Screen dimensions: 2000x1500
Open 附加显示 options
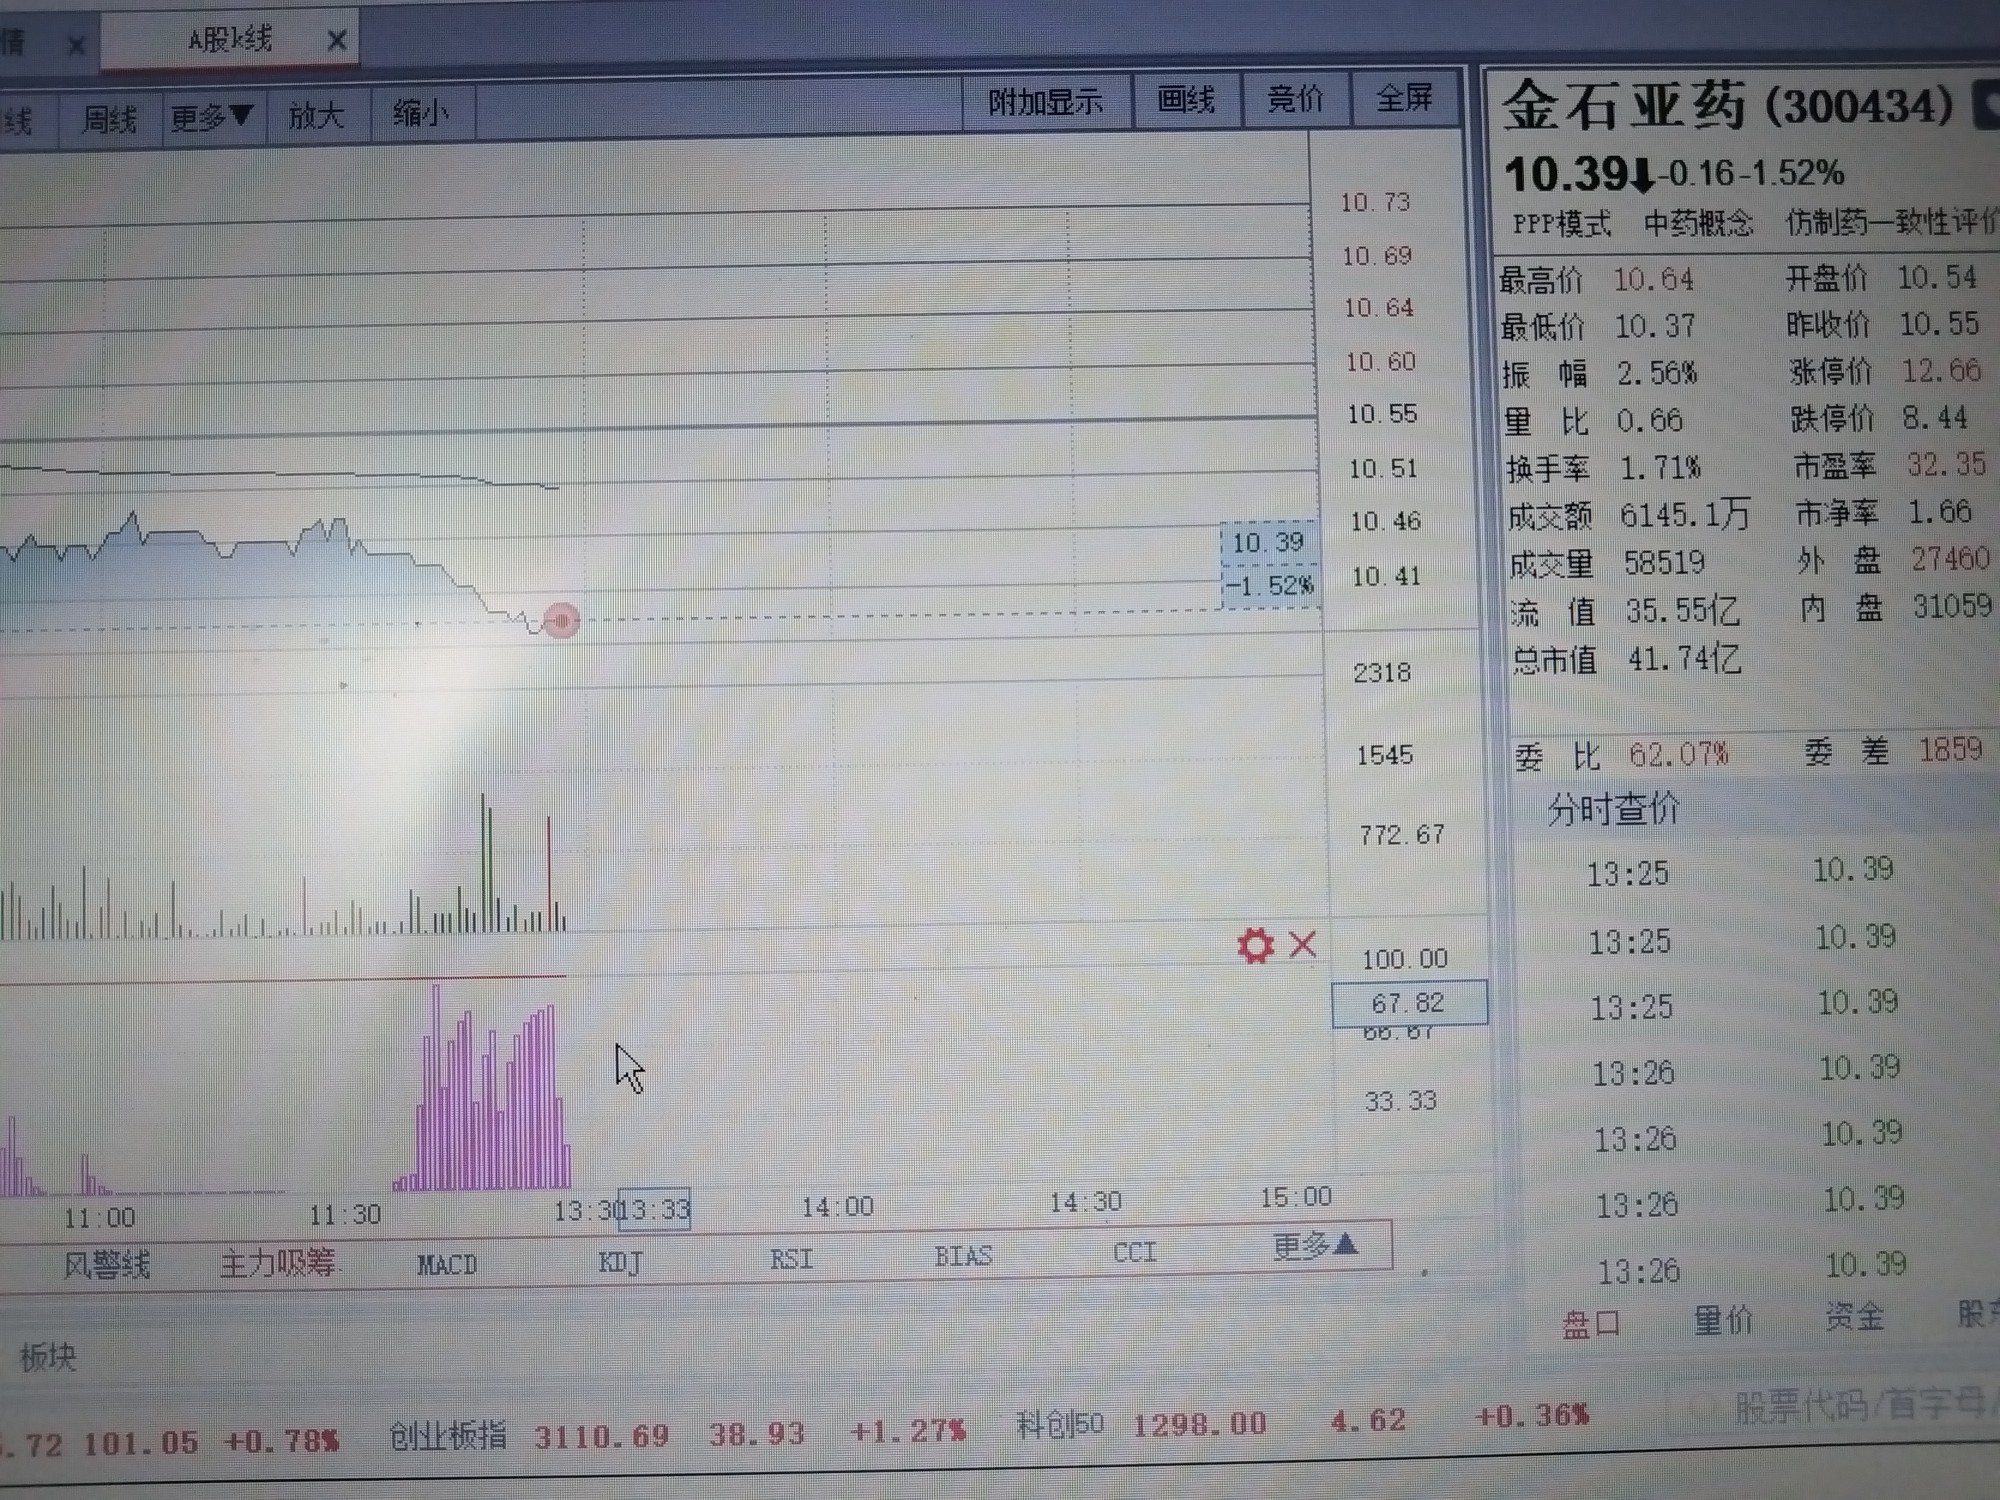pyautogui.click(x=1045, y=102)
